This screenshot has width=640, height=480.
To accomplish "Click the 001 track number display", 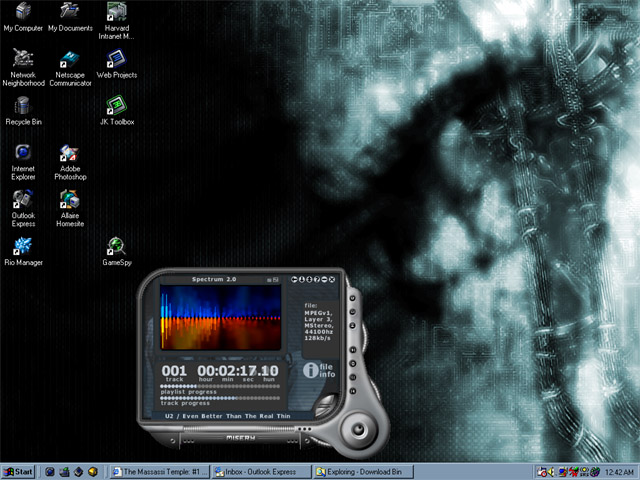I will [174, 371].
